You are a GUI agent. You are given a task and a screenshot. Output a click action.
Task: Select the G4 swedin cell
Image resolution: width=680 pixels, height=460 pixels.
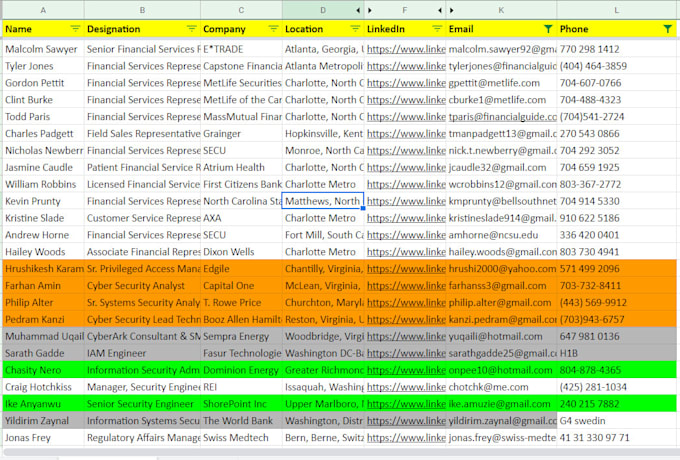click(617, 421)
